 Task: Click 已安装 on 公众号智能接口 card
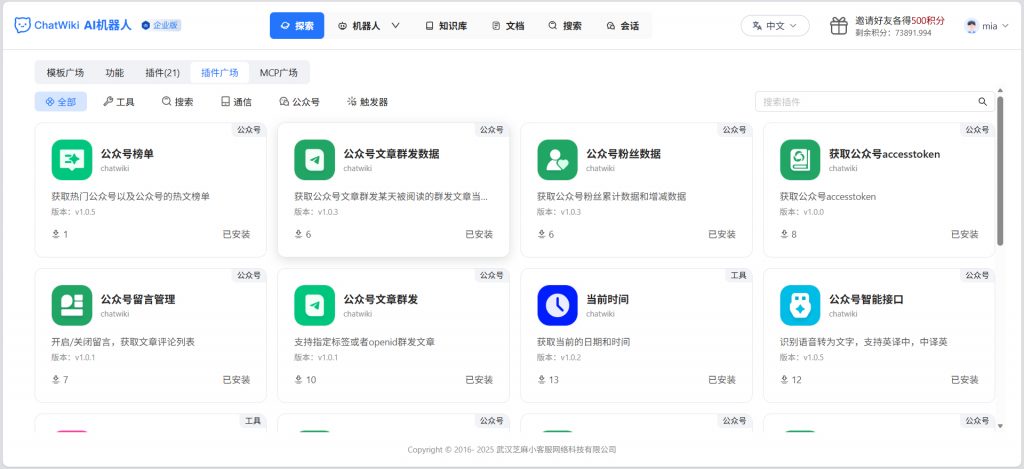click(x=965, y=380)
